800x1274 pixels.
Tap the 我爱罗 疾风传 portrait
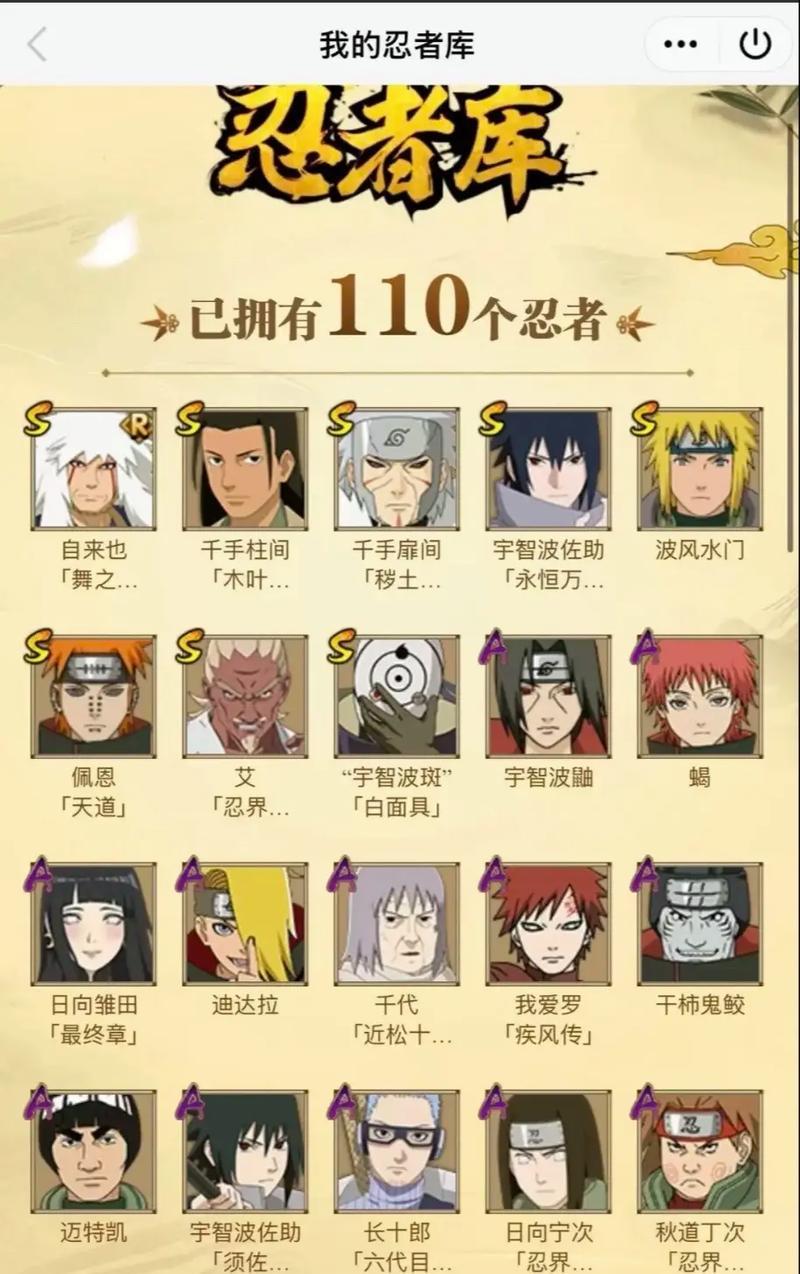(548, 923)
